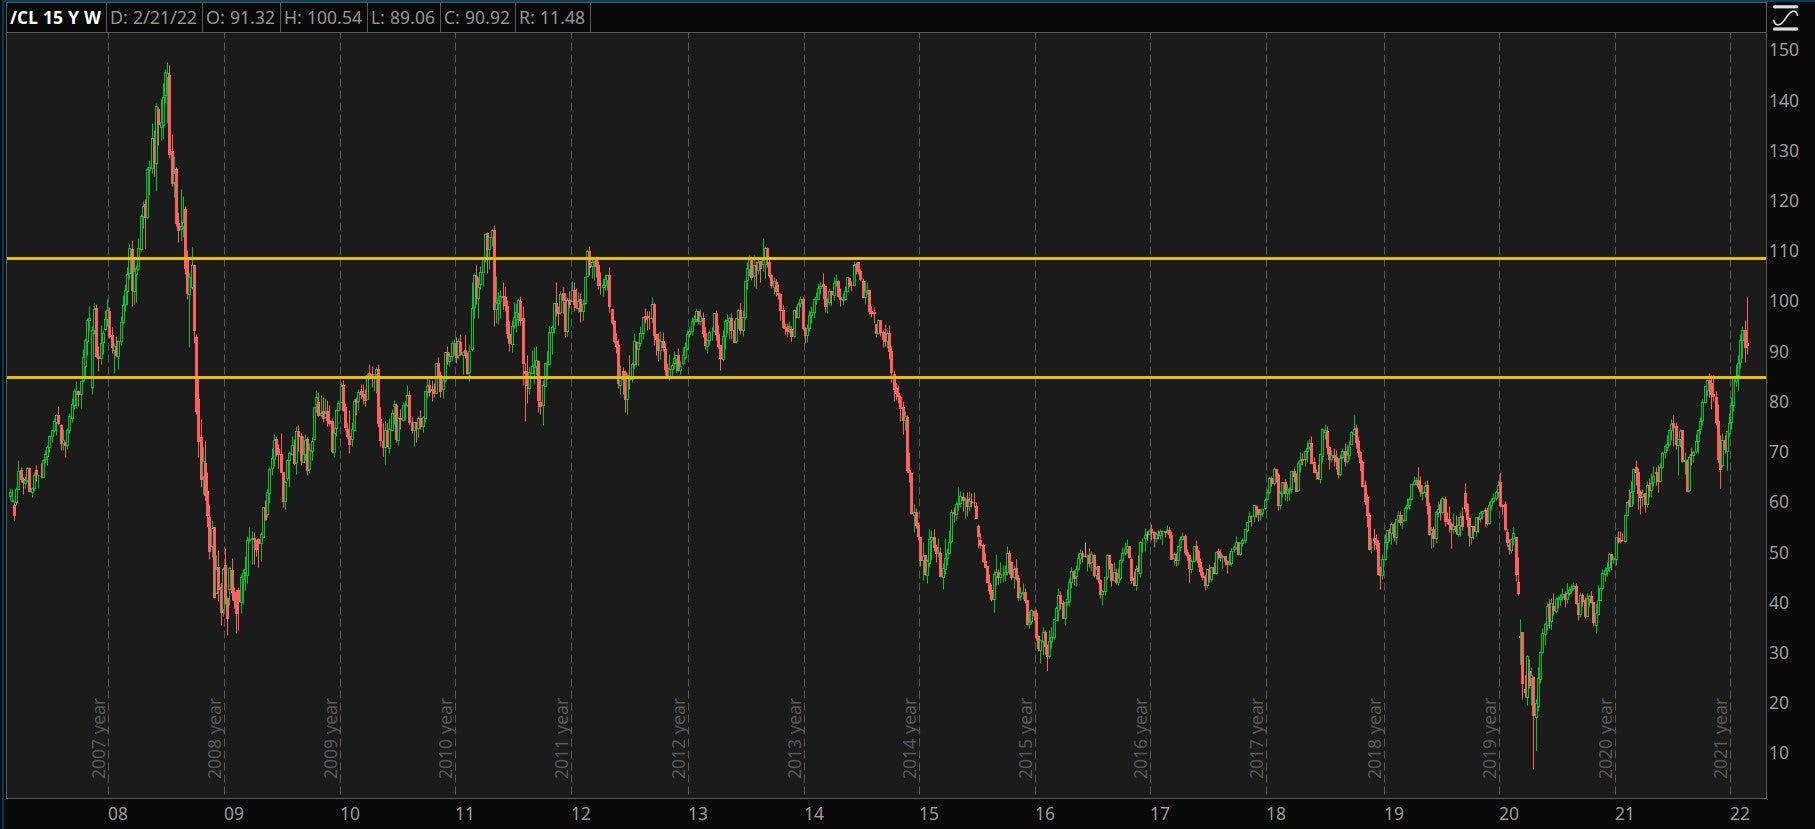Click the 60 label on the price axis

(x=1778, y=501)
